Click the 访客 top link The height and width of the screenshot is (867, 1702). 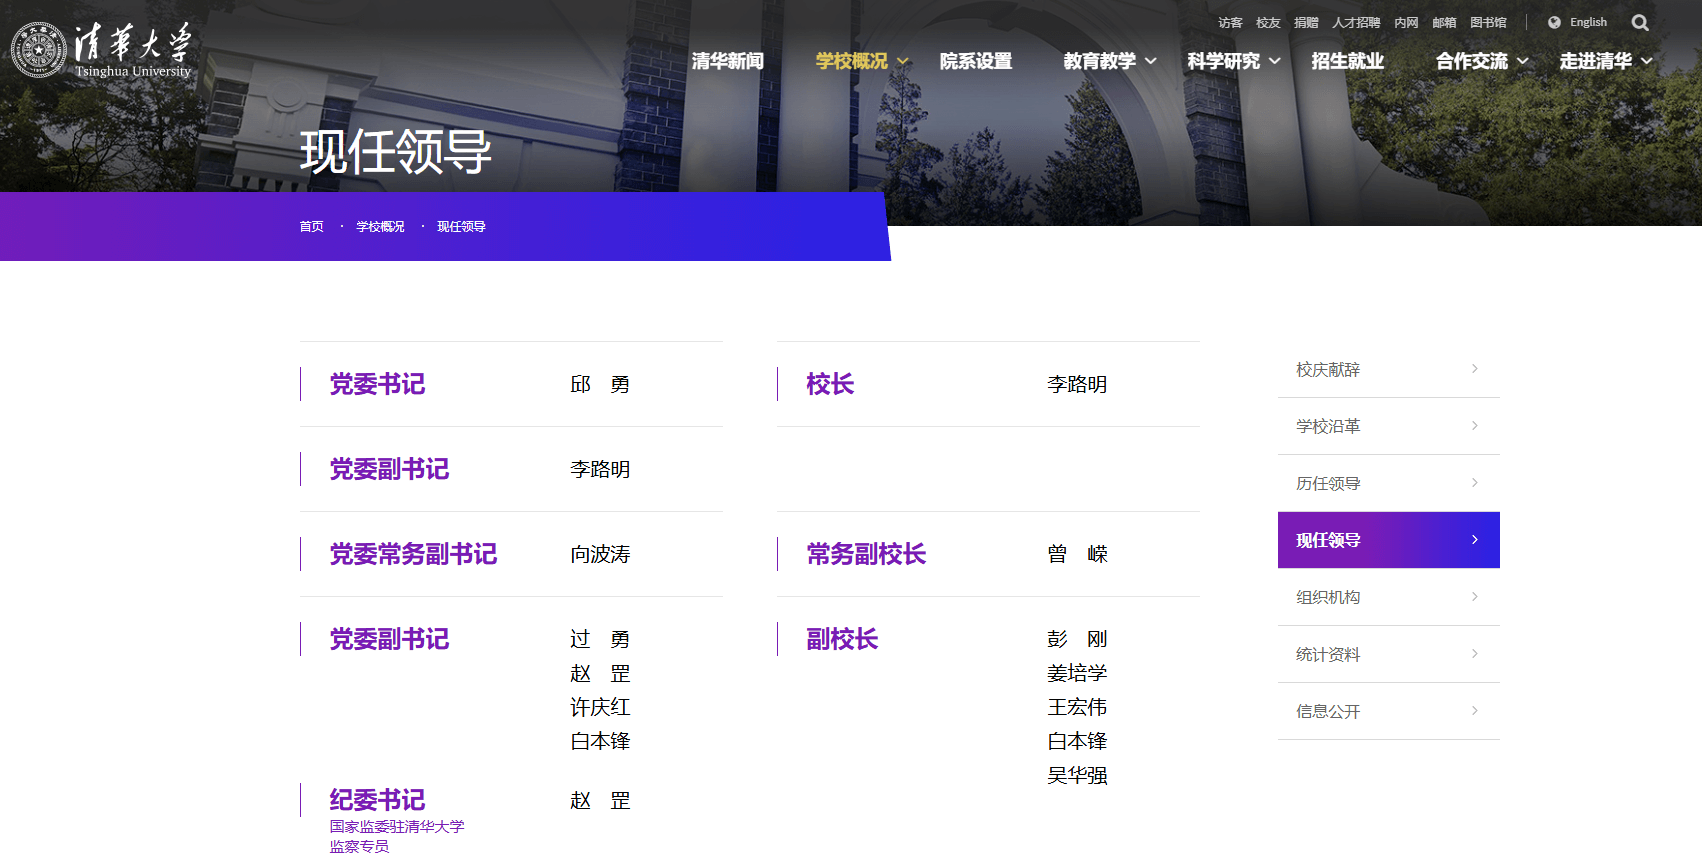point(1230,22)
